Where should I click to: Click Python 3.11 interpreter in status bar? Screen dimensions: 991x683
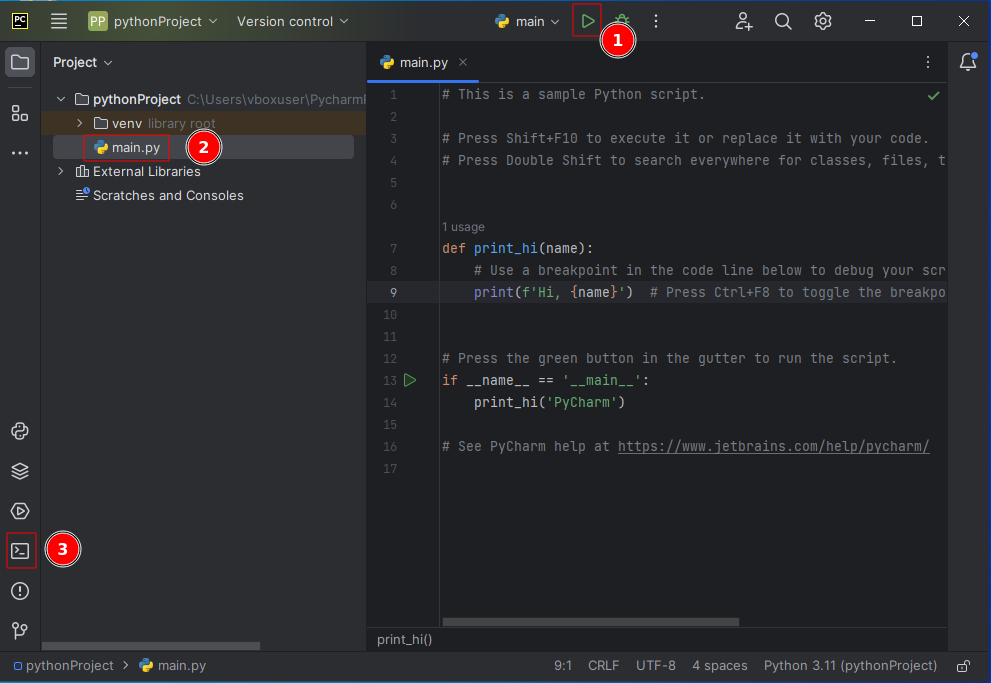pos(850,666)
